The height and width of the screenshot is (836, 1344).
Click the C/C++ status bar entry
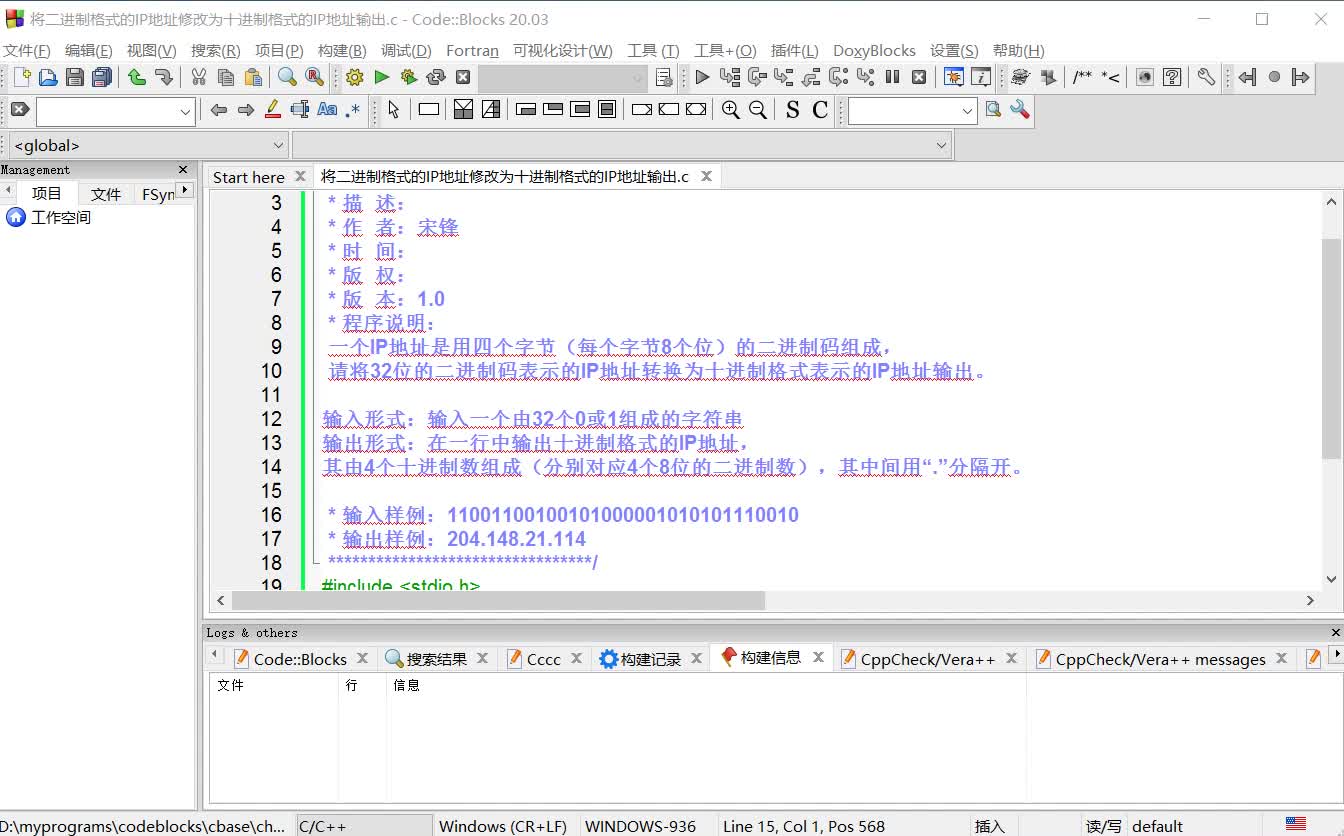click(x=365, y=826)
